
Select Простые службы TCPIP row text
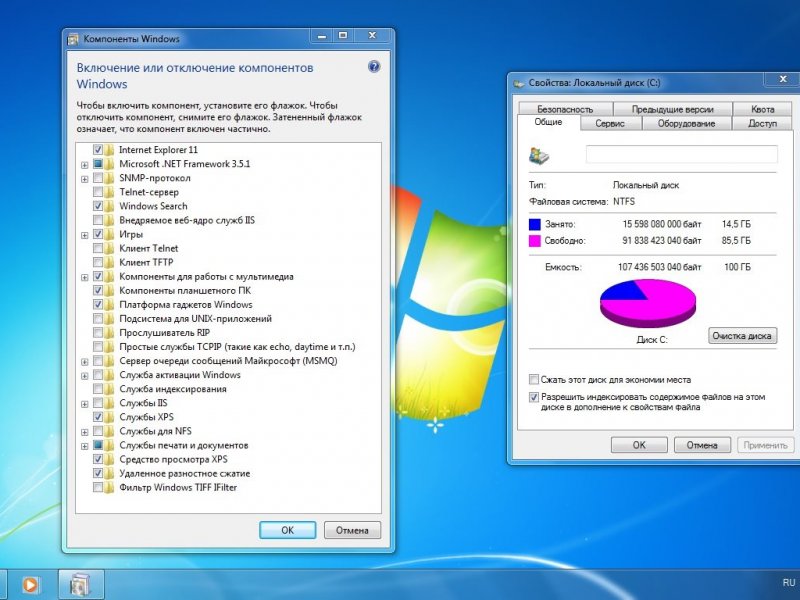(x=237, y=347)
